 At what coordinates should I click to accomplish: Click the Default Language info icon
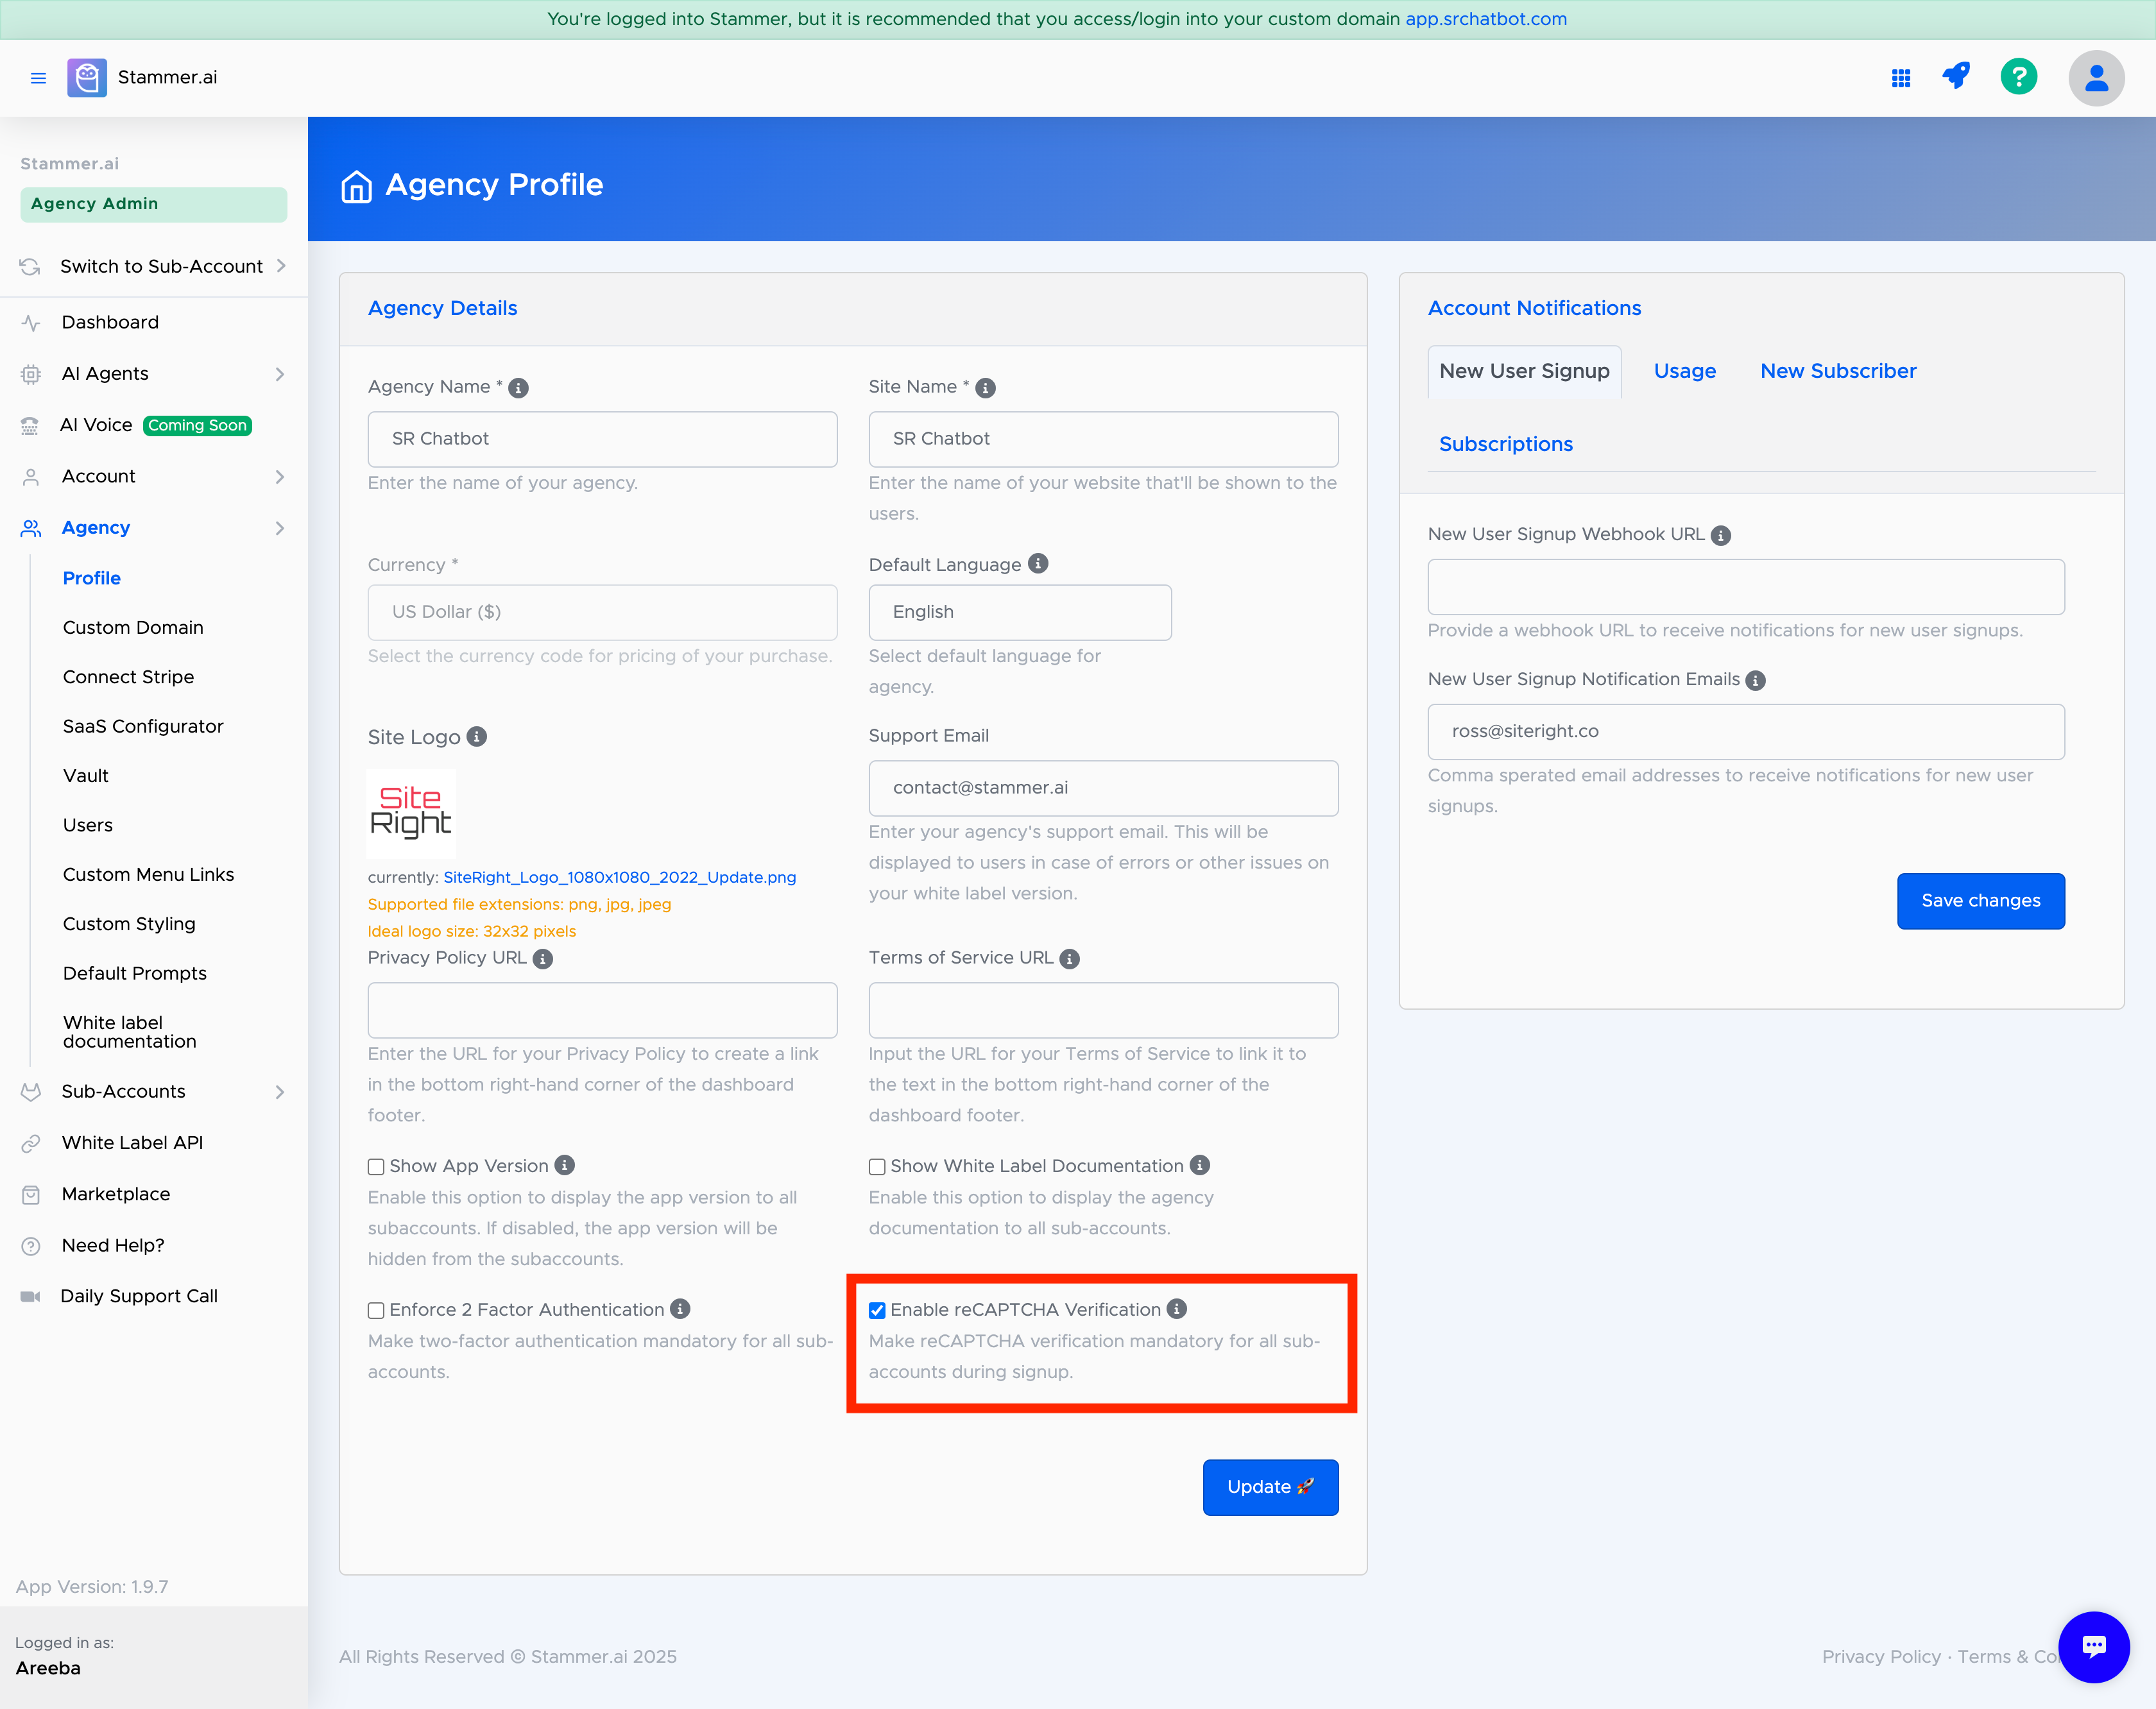tap(1038, 564)
